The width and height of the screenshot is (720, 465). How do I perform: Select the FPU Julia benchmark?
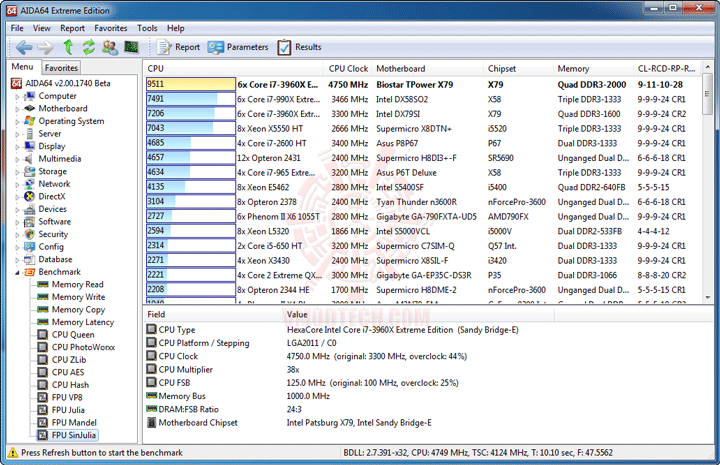click(68, 410)
